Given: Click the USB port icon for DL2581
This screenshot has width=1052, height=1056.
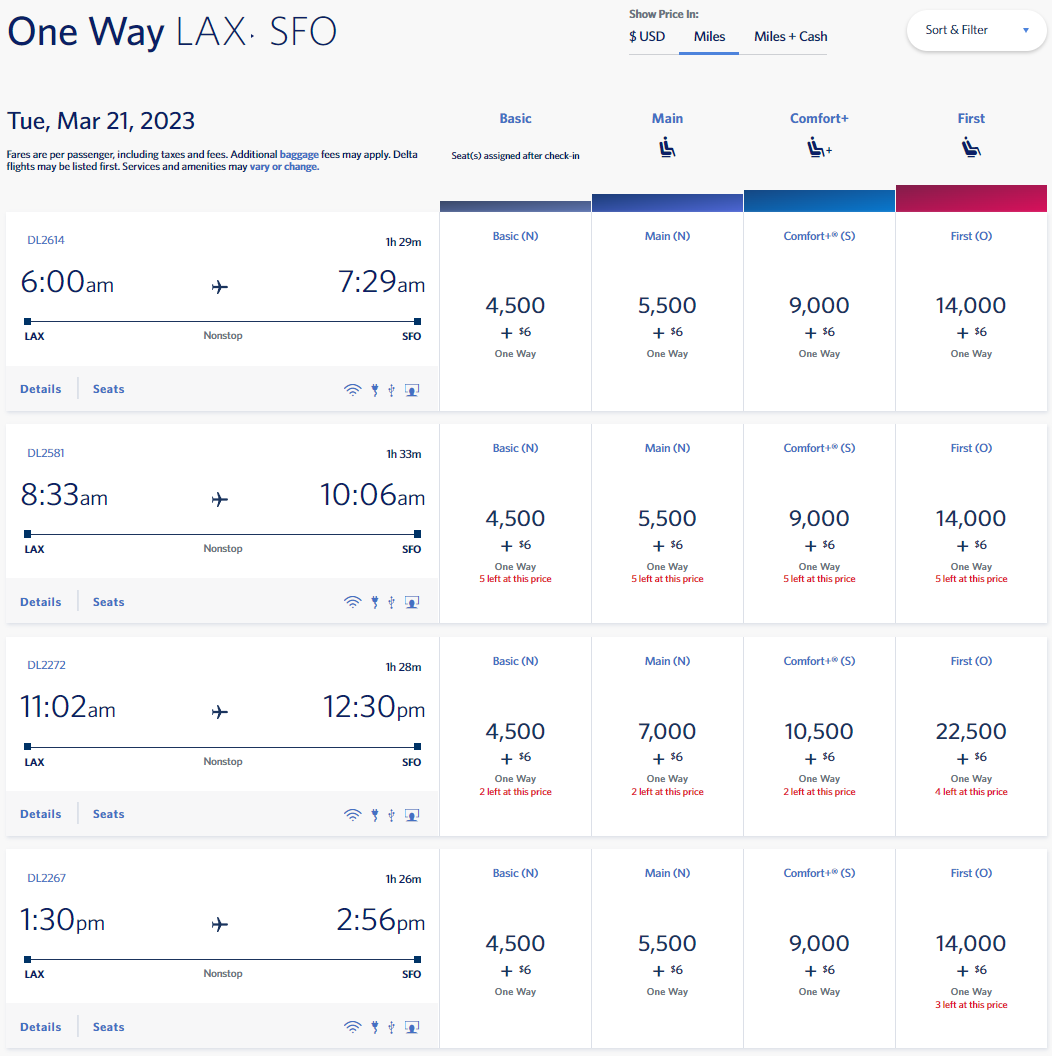Looking at the screenshot, I should [391, 602].
